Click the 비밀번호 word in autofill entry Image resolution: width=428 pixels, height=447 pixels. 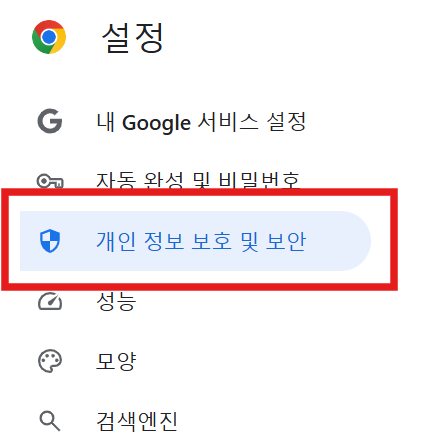pyautogui.click(x=259, y=180)
